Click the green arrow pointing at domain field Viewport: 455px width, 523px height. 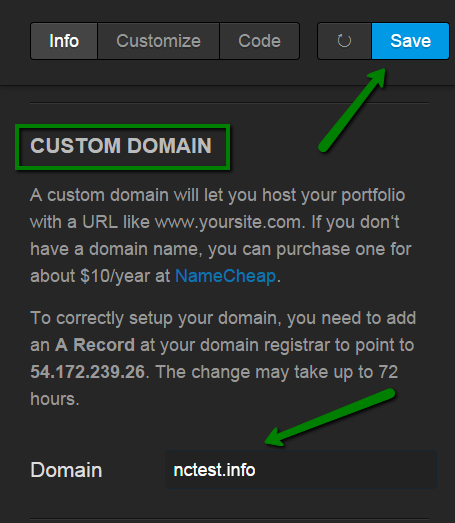330,417
